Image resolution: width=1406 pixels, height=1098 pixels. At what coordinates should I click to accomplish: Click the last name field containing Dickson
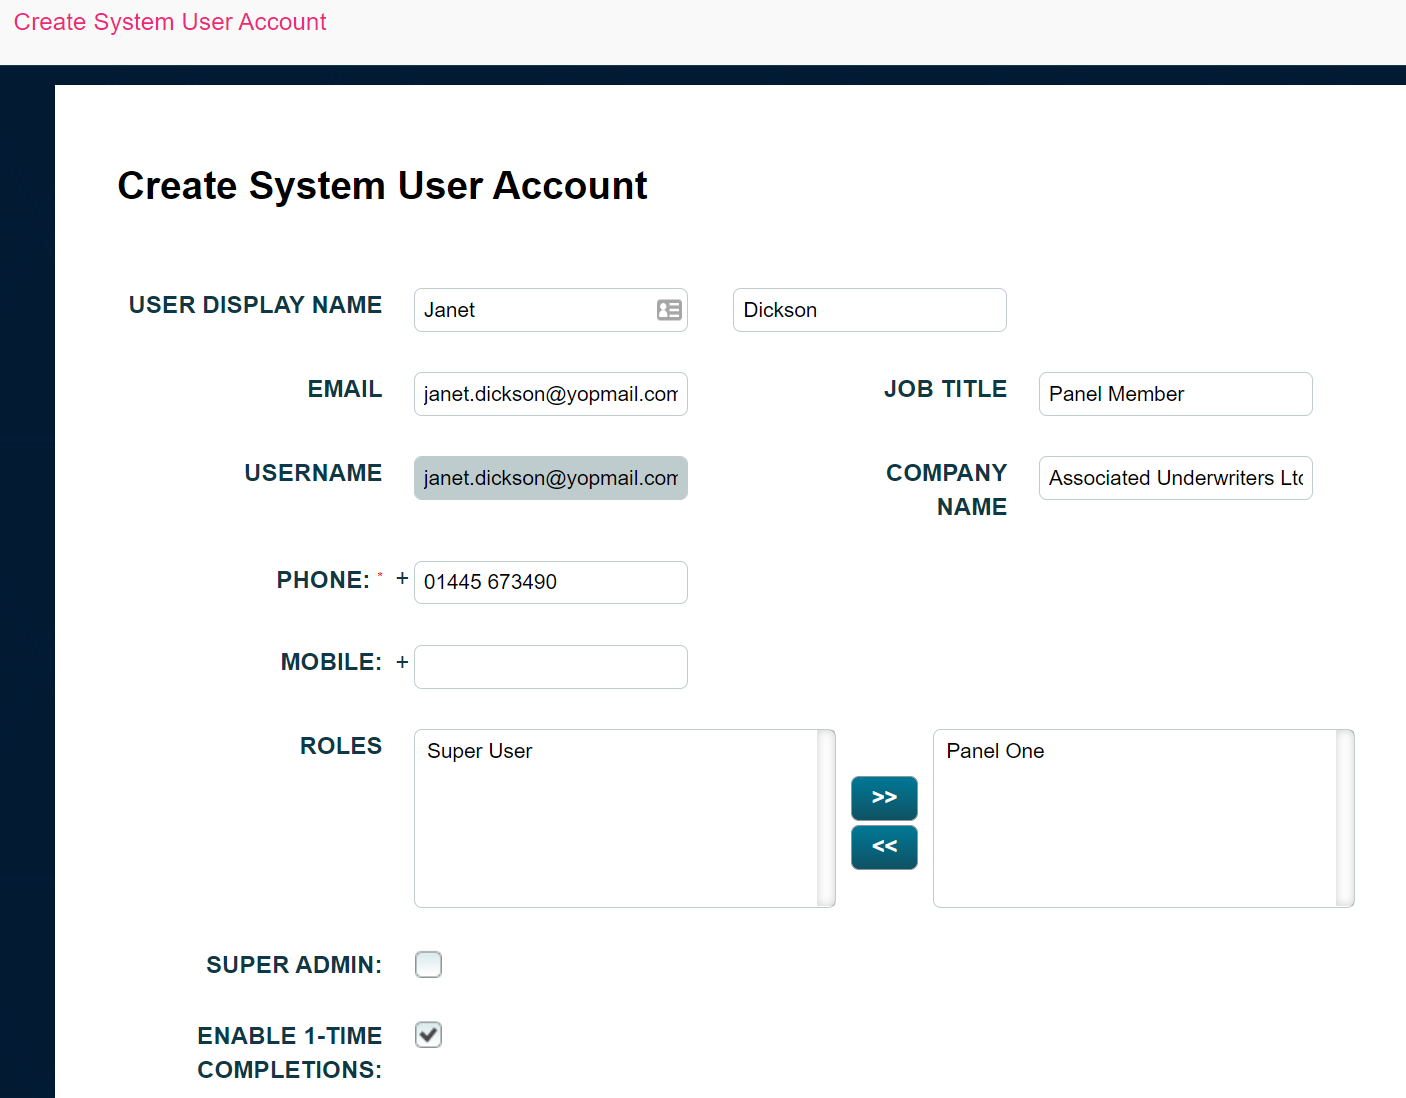point(870,310)
